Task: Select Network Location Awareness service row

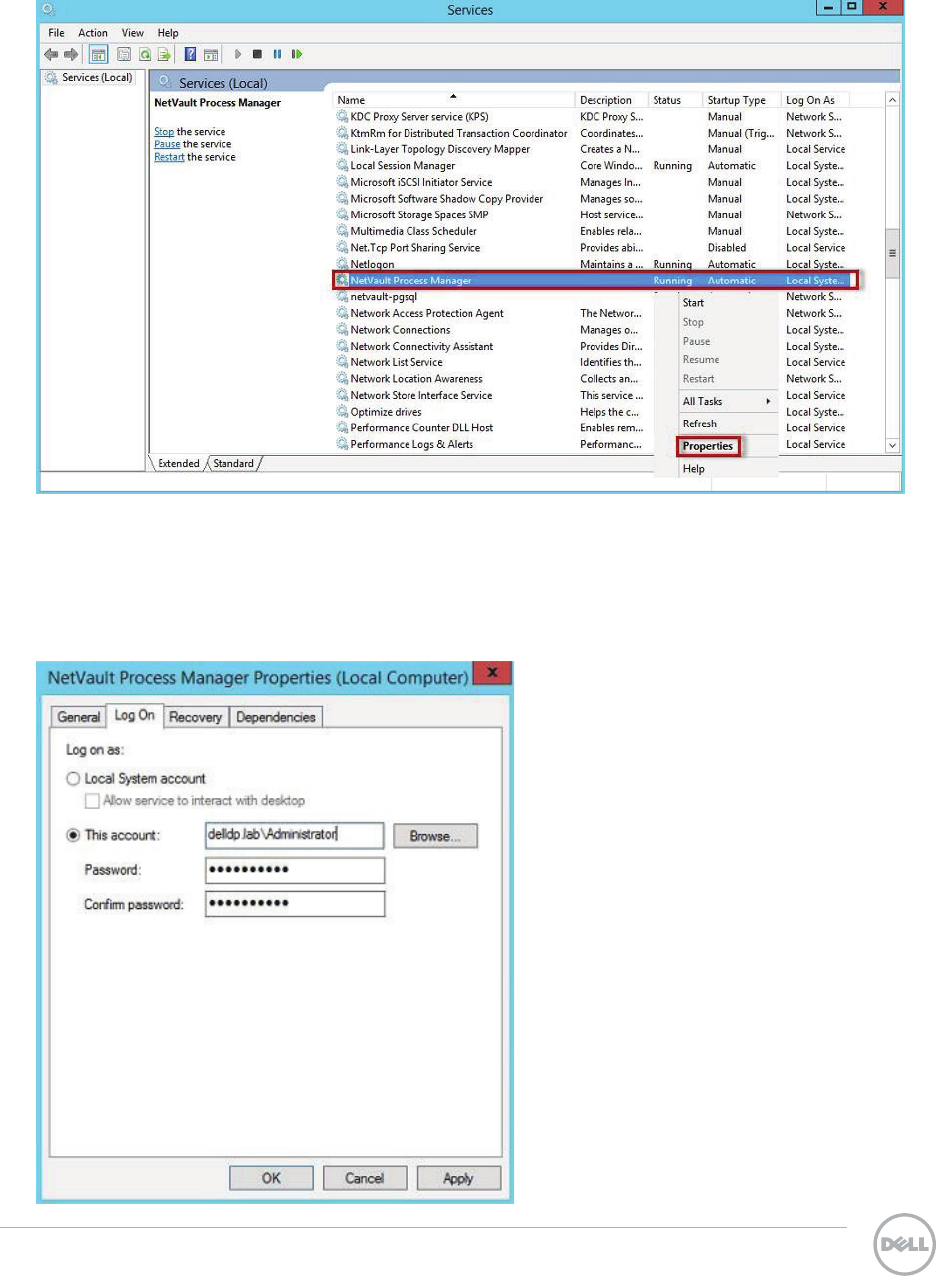Action: pos(594,379)
